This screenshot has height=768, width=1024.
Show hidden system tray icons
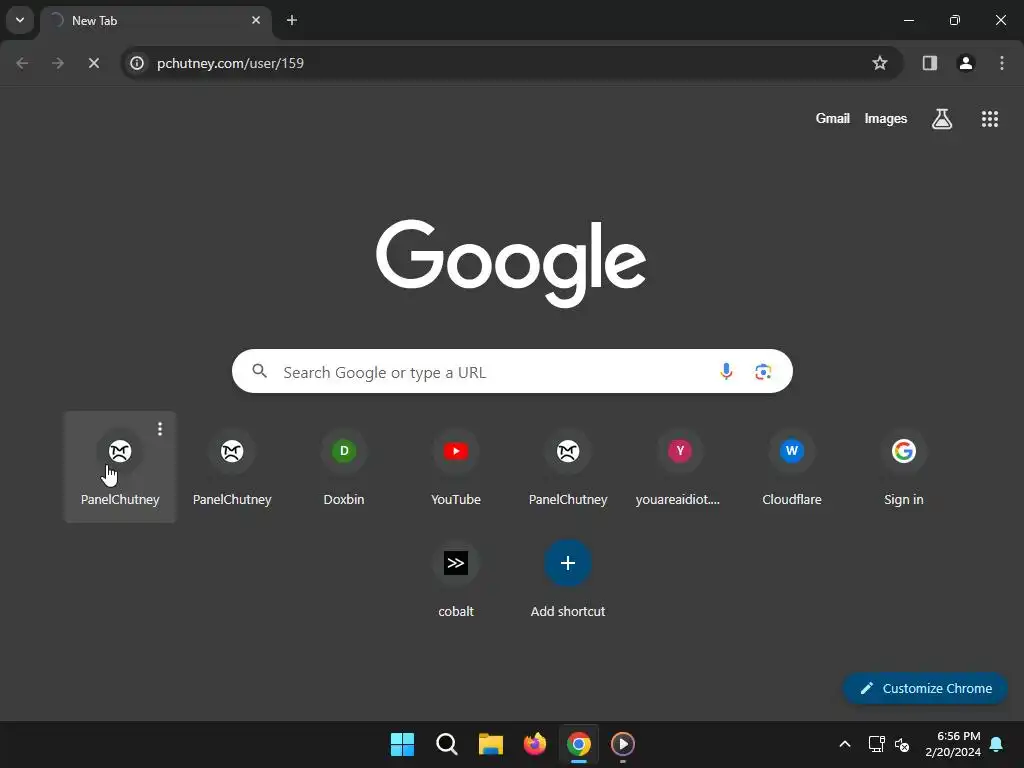[x=844, y=744]
